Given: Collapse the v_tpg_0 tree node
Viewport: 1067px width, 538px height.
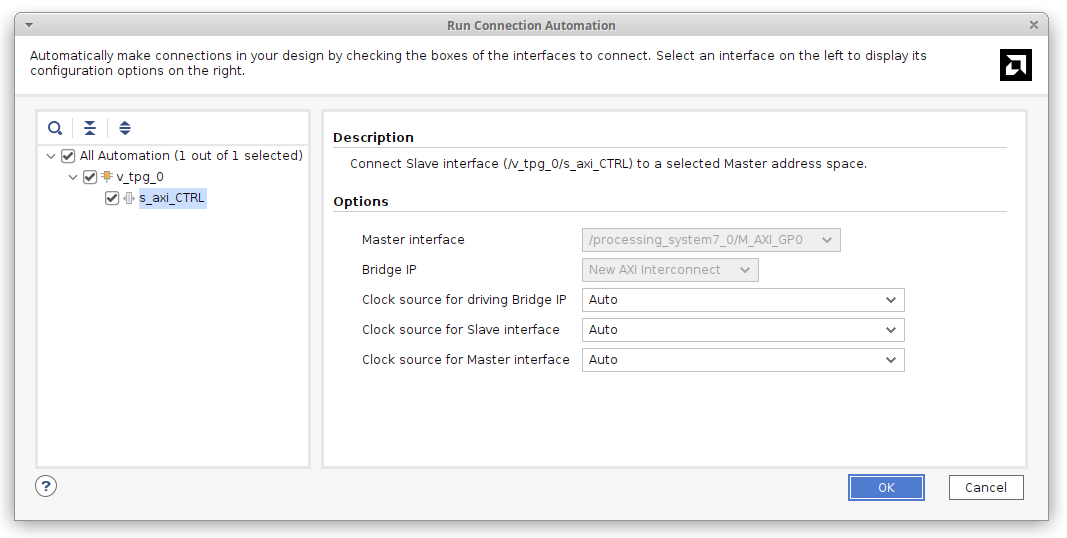Looking at the screenshot, I should 73,177.
